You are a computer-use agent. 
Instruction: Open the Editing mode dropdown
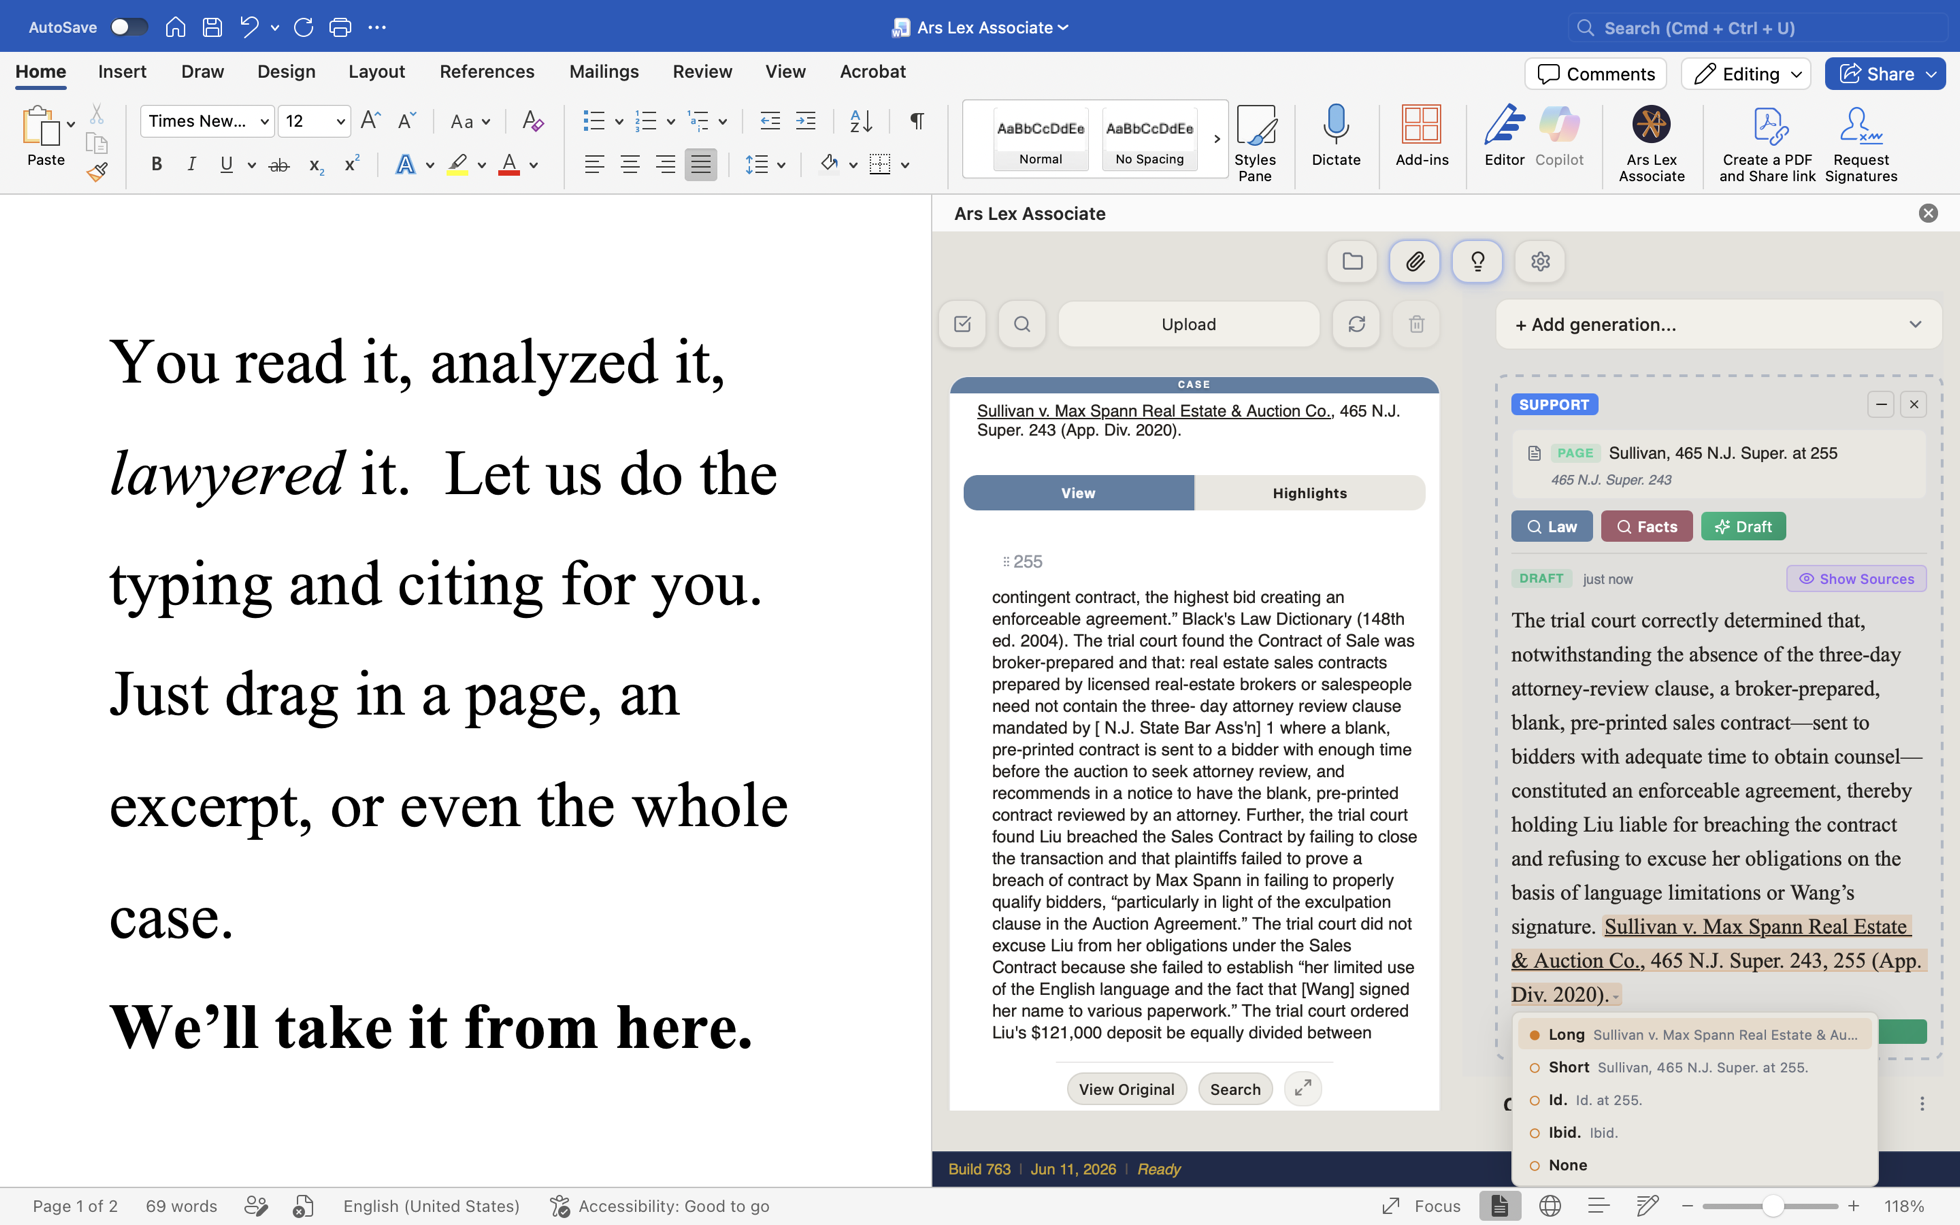click(1745, 73)
